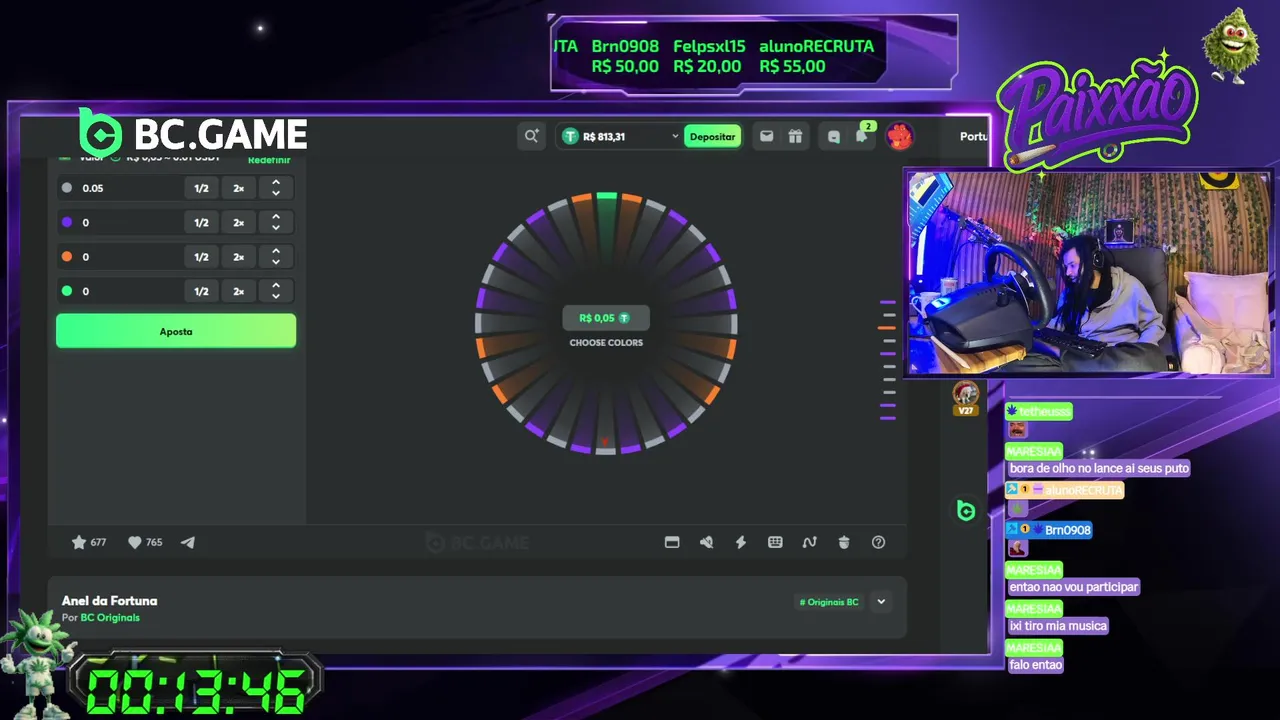This screenshot has width=1280, height=720.
Task: Open the mail envelope inbox icon
Action: pyautogui.click(x=766, y=136)
